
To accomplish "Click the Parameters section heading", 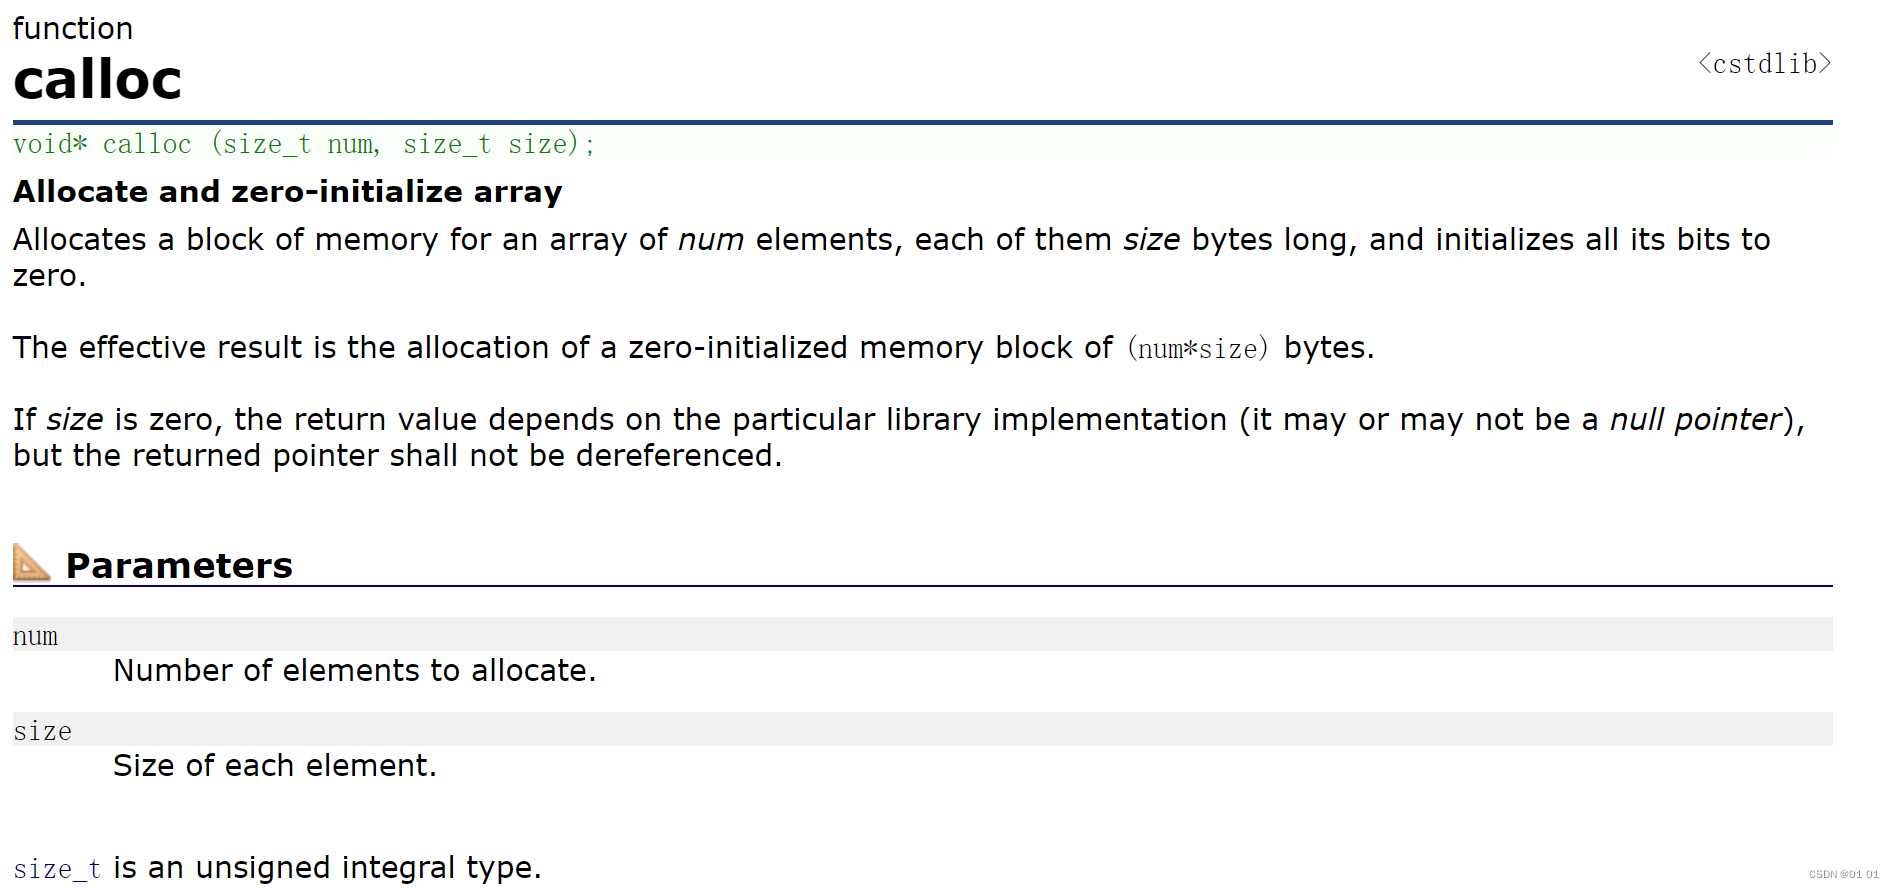I will pos(179,566).
